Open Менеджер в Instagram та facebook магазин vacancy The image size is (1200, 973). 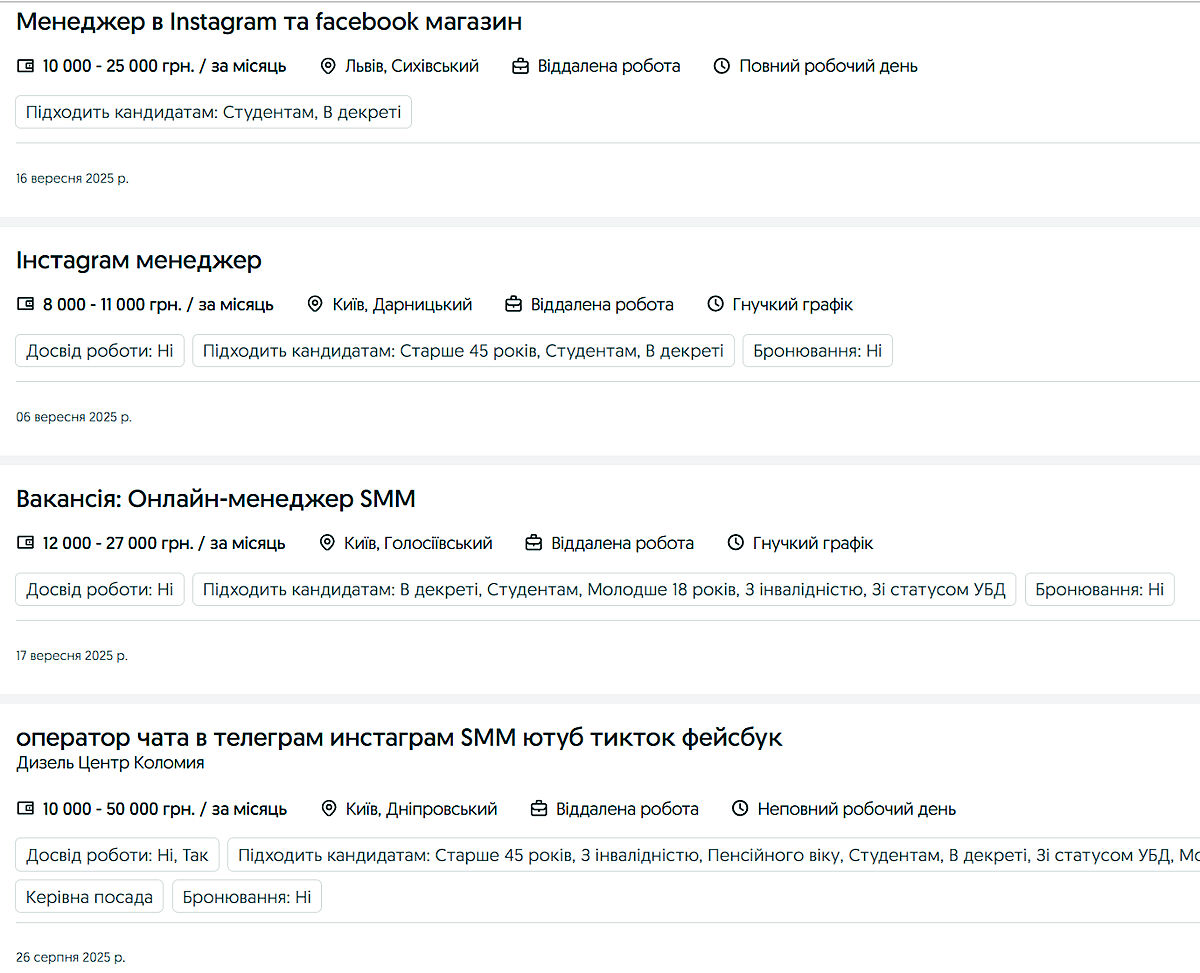point(269,21)
